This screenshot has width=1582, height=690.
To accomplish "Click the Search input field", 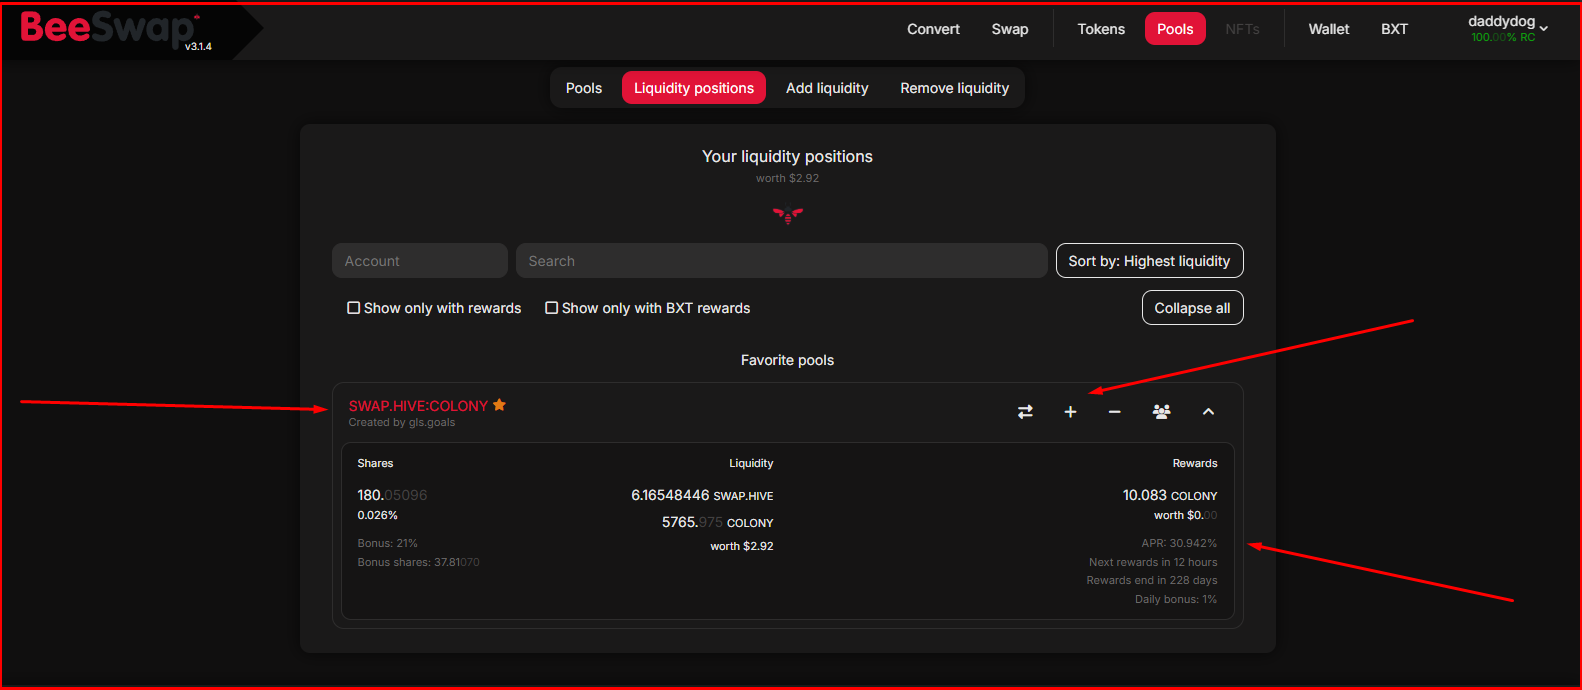I will pyautogui.click(x=782, y=261).
